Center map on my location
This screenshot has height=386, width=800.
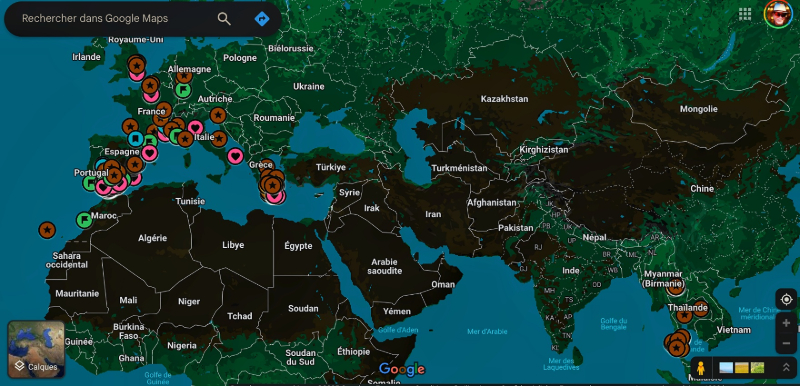click(x=786, y=299)
